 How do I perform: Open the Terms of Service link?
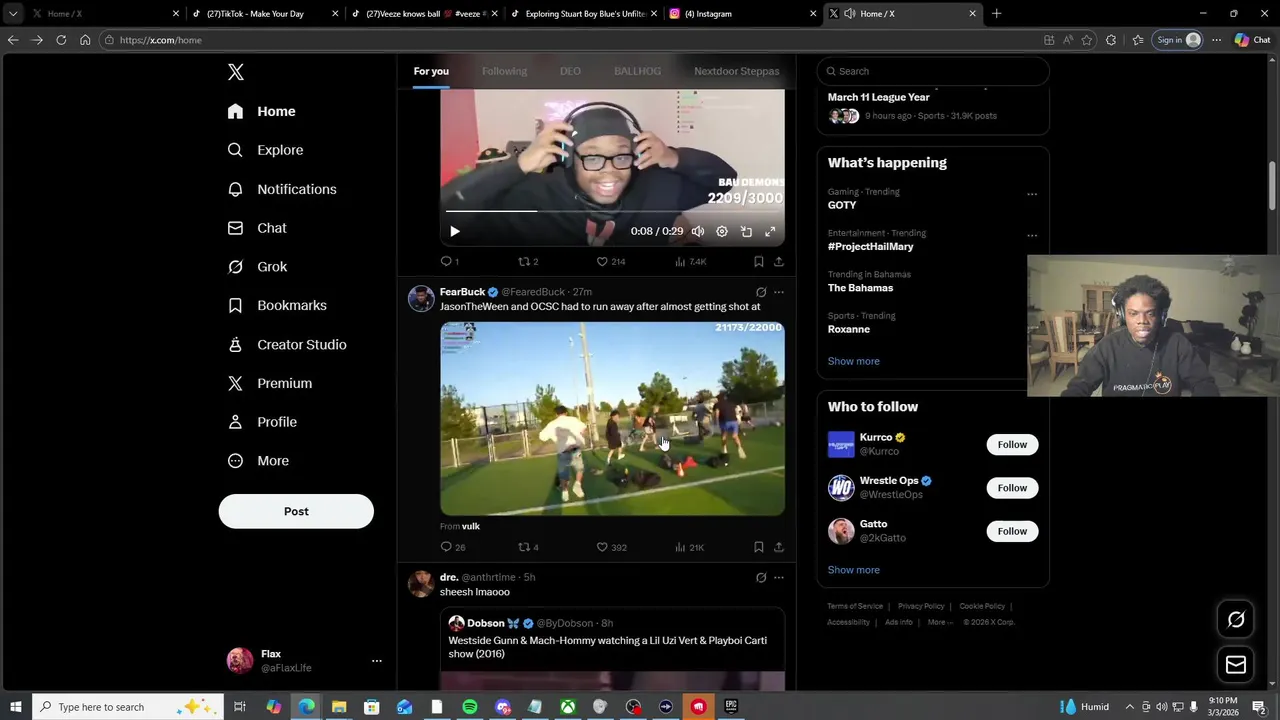855,606
